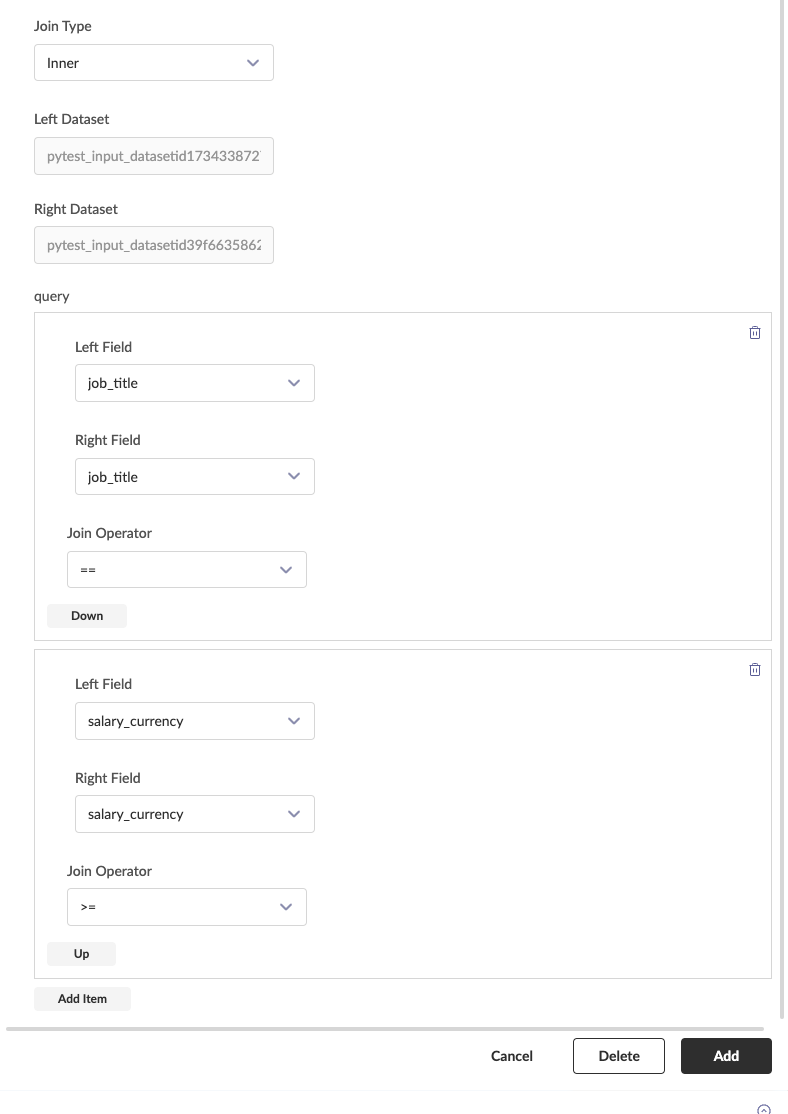Click the Left Dataset input field
This screenshot has width=788, height=1114.
[x=154, y=157]
